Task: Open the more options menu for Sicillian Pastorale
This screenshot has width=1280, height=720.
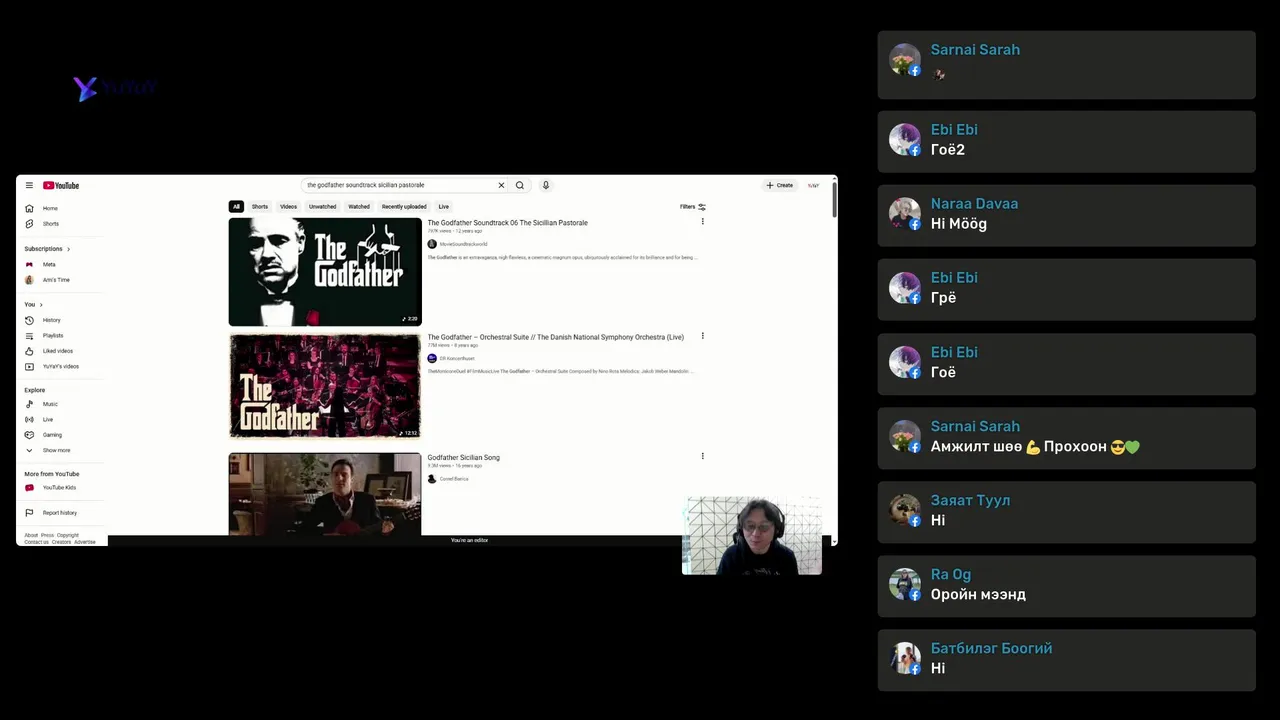Action: (702, 222)
